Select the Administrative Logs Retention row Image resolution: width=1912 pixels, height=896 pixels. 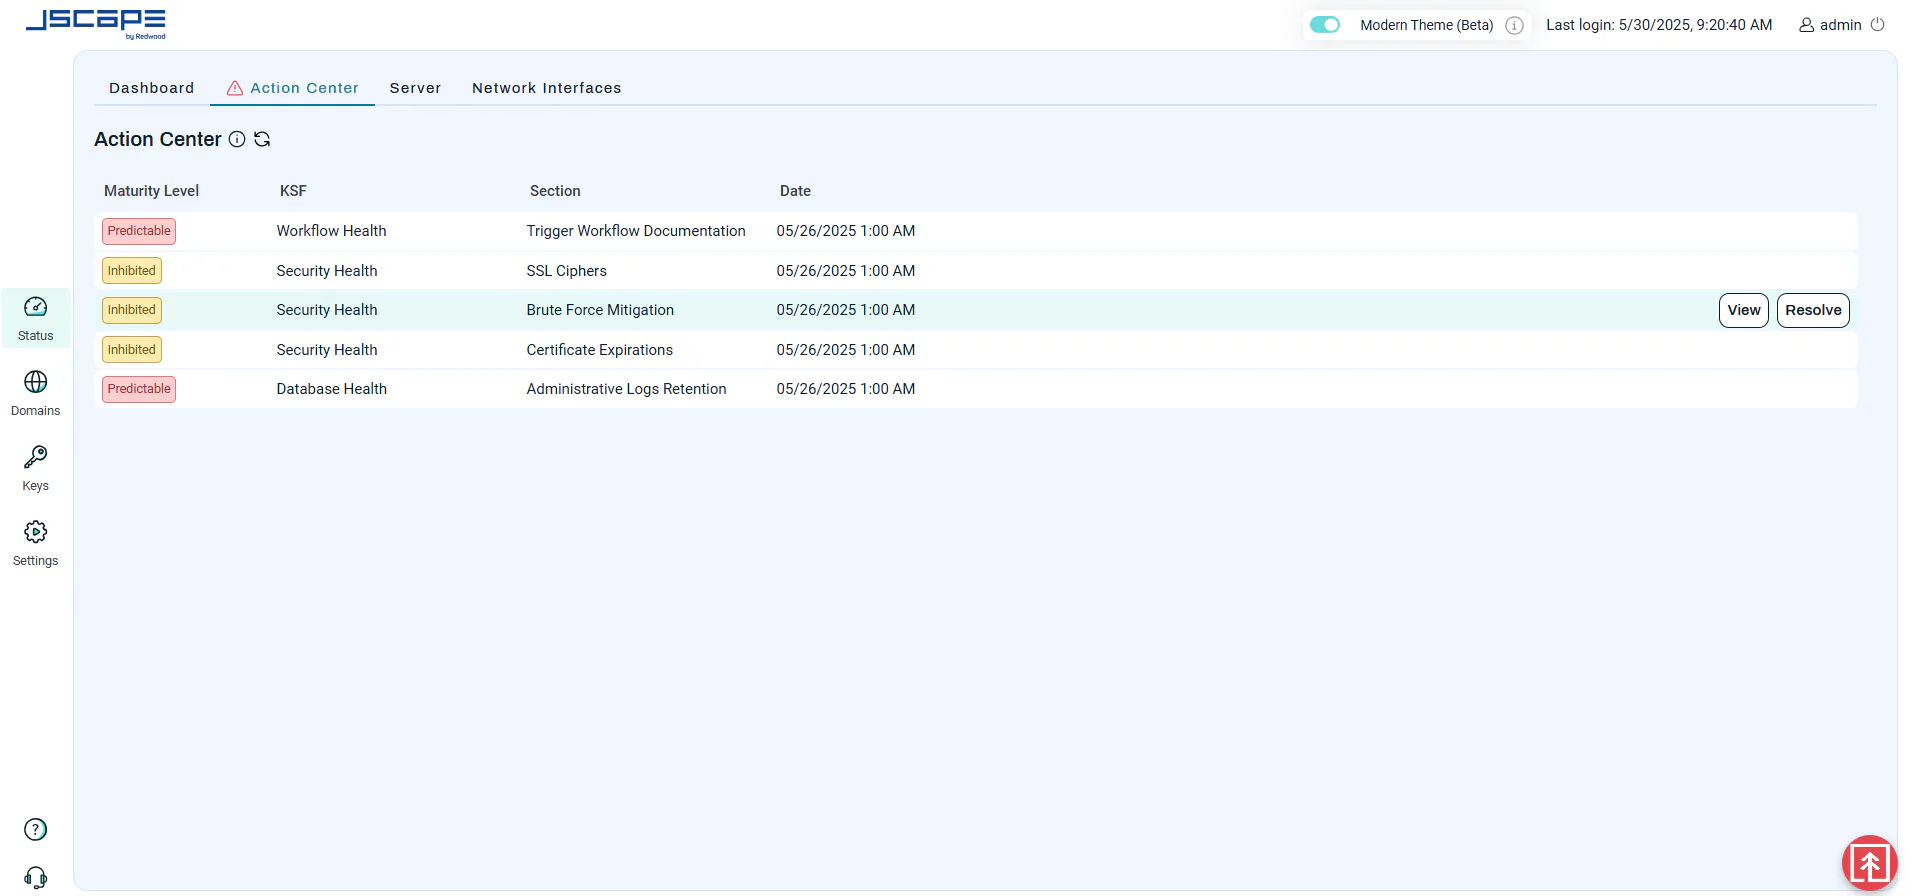point(976,389)
